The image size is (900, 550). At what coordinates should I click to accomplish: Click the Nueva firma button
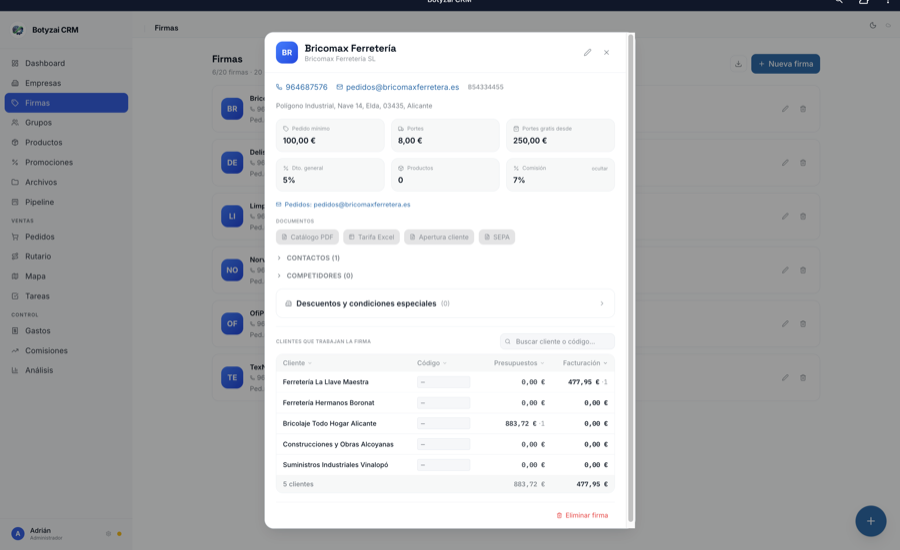785,64
